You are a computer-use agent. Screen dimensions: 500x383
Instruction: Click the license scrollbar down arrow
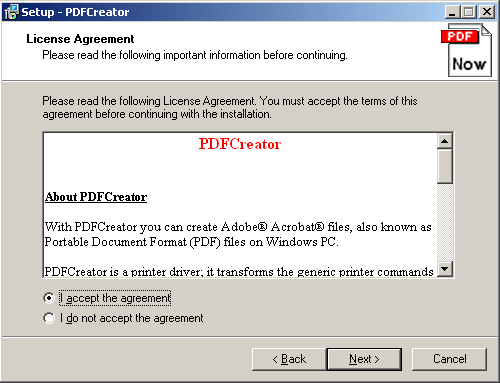444,269
